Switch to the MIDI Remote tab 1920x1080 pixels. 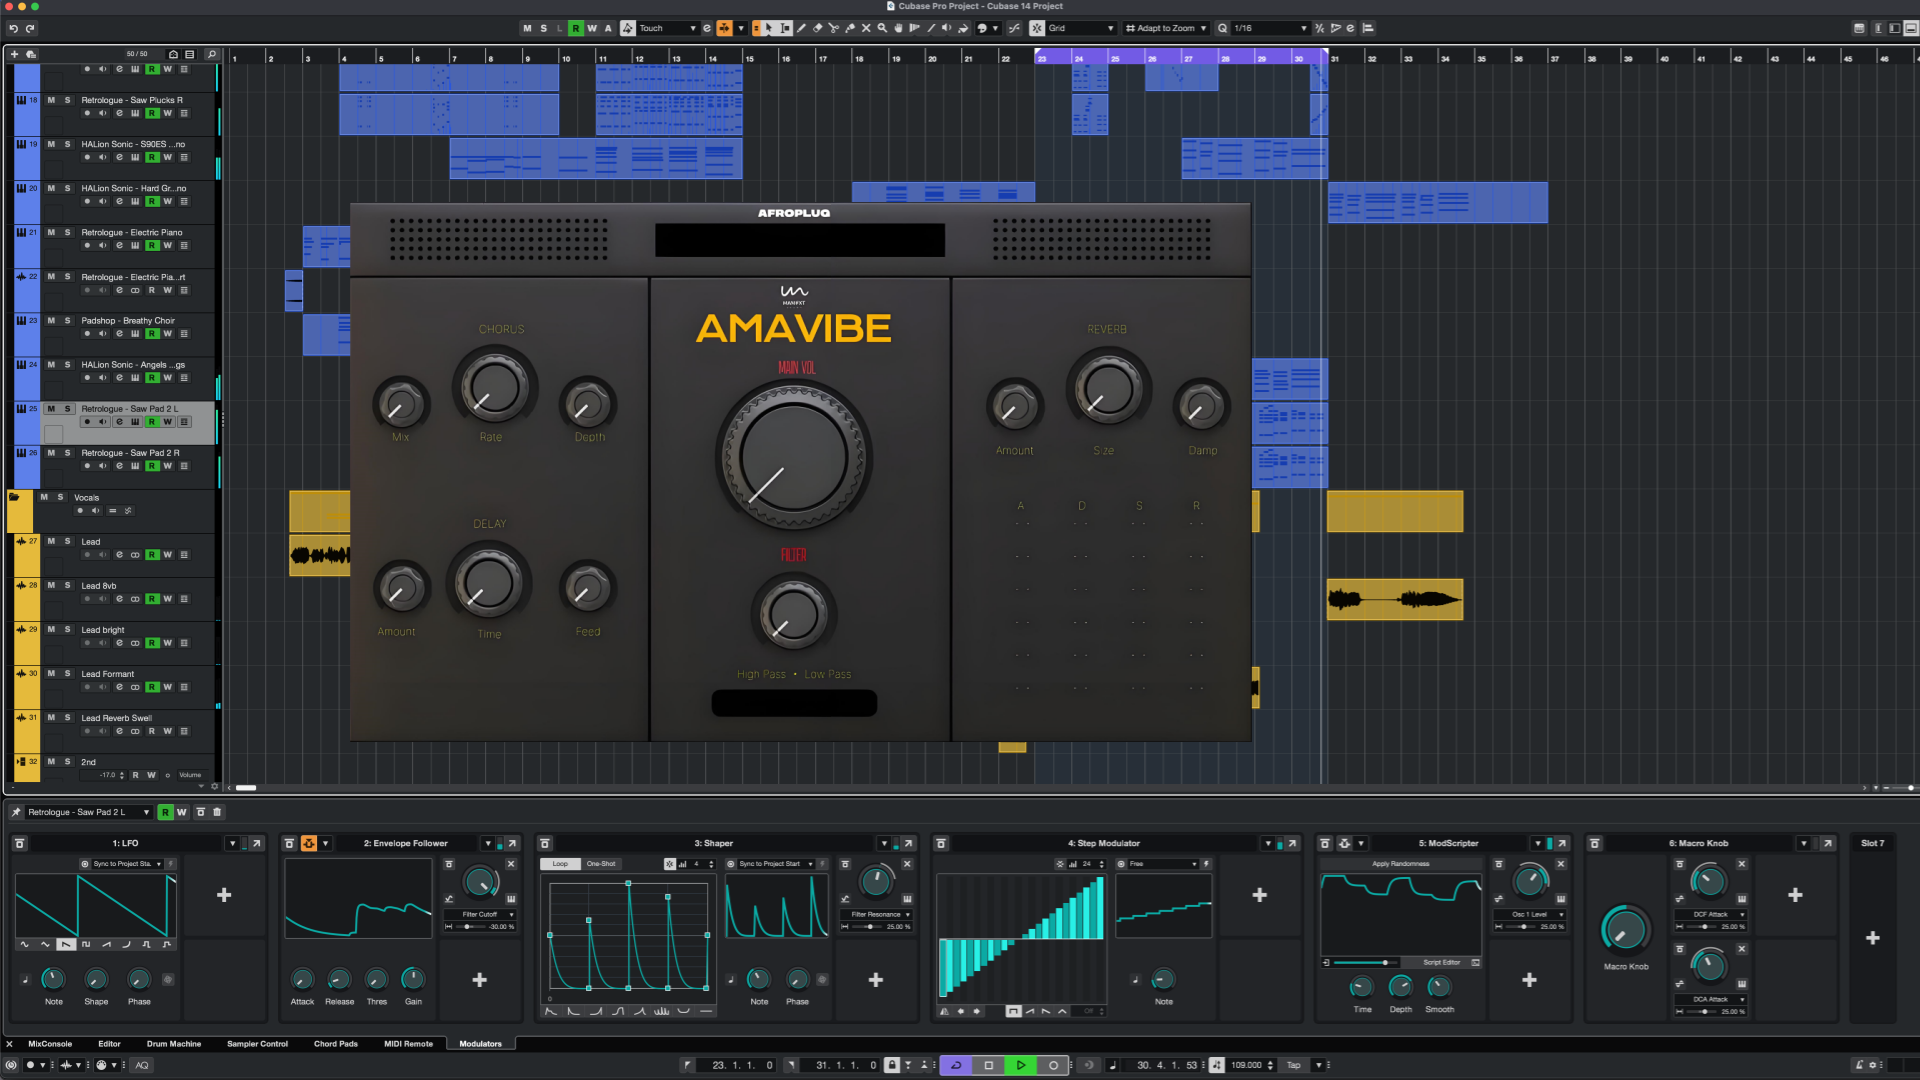pyautogui.click(x=408, y=1044)
